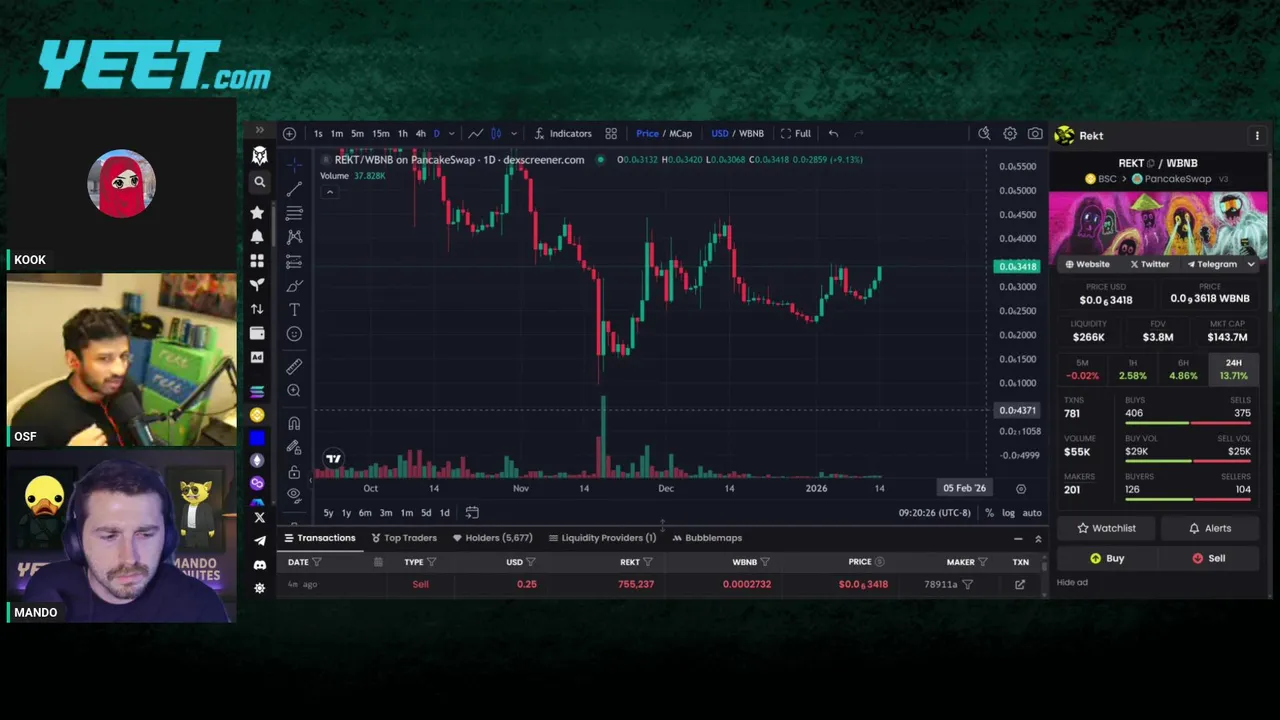Click the Ad icon in sidebar
This screenshot has width=1280, height=720.
[x=257, y=357]
